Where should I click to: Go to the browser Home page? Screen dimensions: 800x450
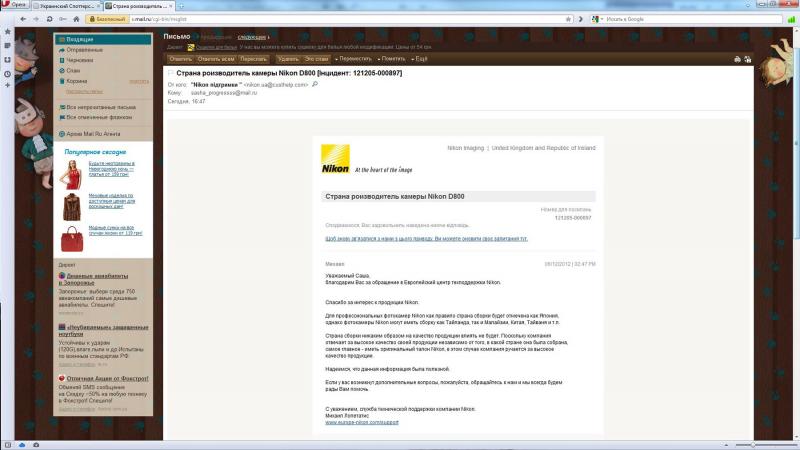tap(76, 19)
